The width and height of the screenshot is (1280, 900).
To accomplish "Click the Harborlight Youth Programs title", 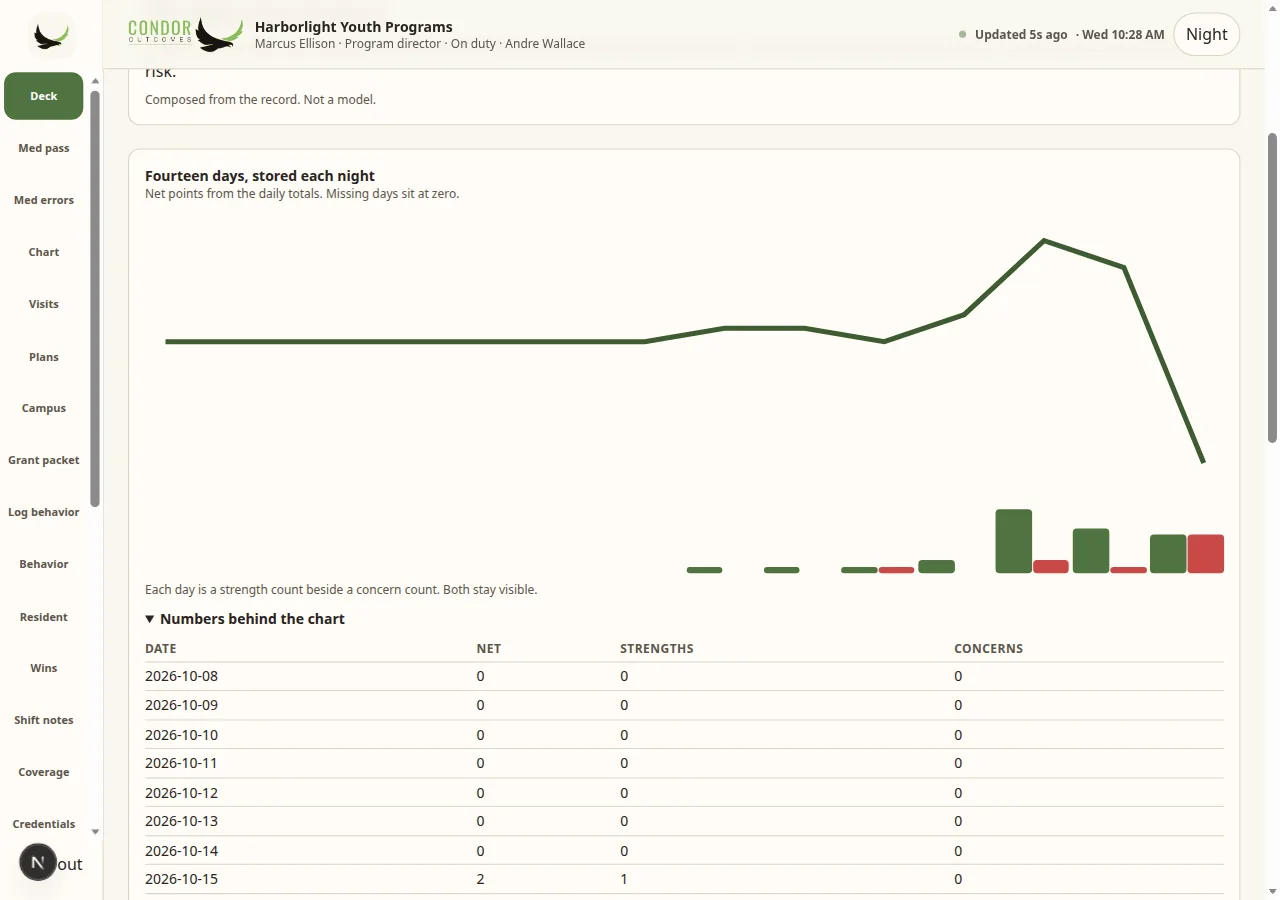I will pos(354,27).
